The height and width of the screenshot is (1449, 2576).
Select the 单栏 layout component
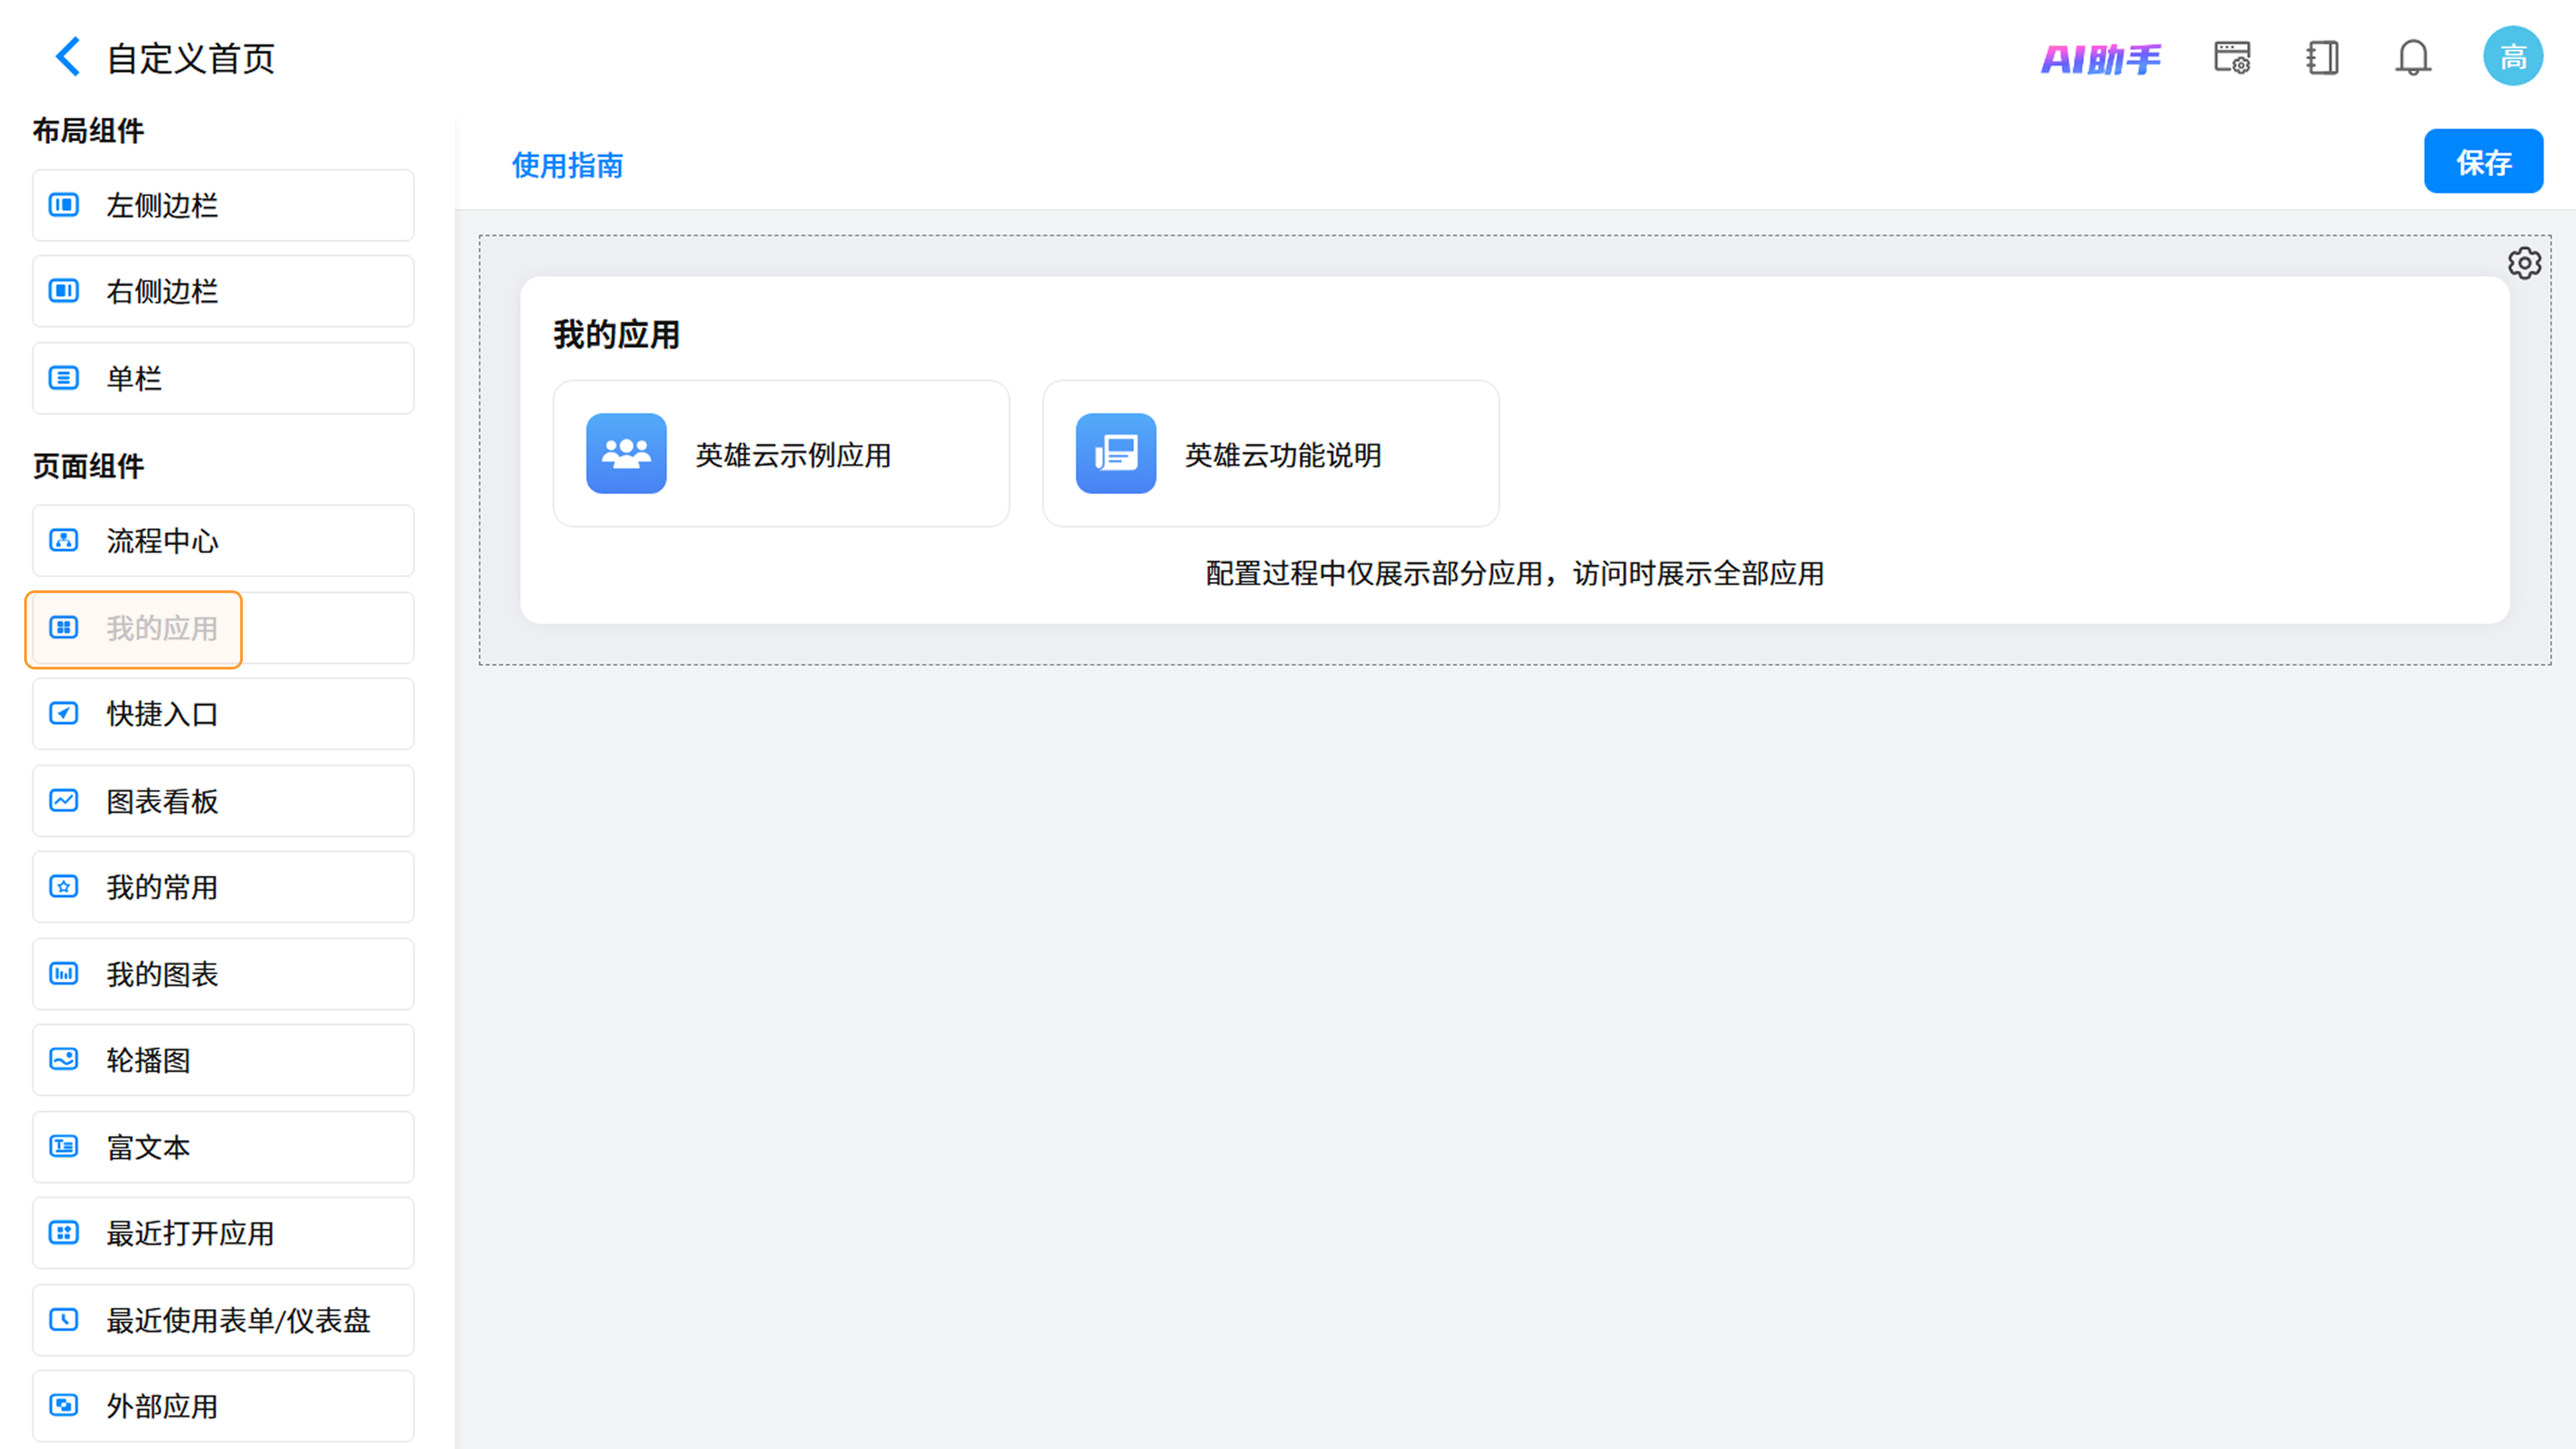[223, 378]
